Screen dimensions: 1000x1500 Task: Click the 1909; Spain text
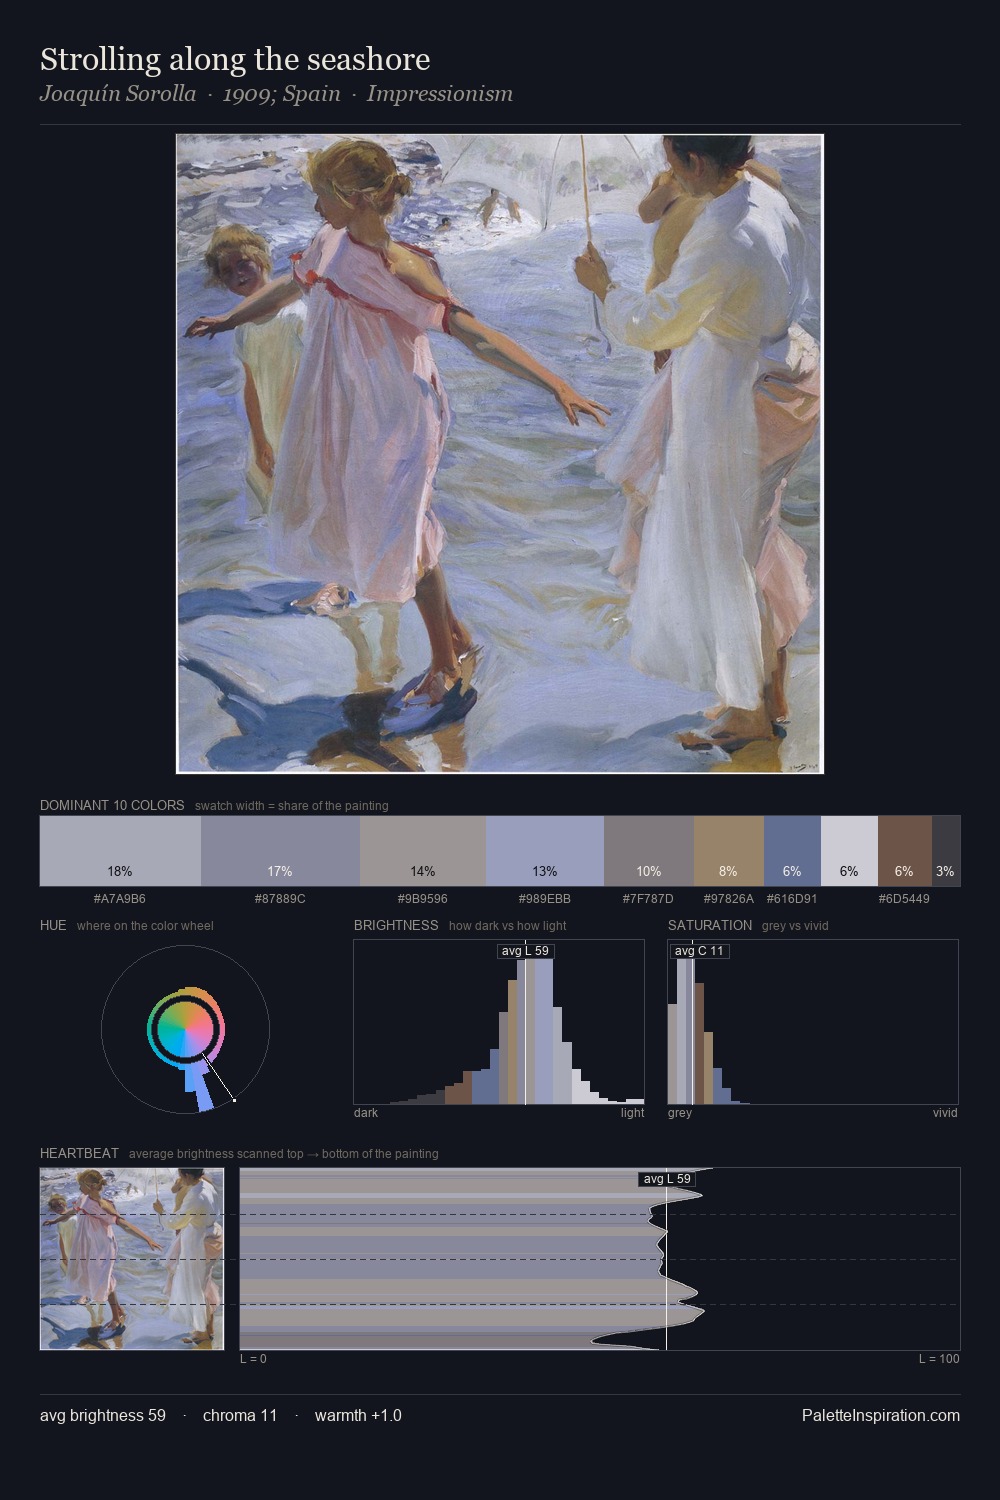[281, 94]
